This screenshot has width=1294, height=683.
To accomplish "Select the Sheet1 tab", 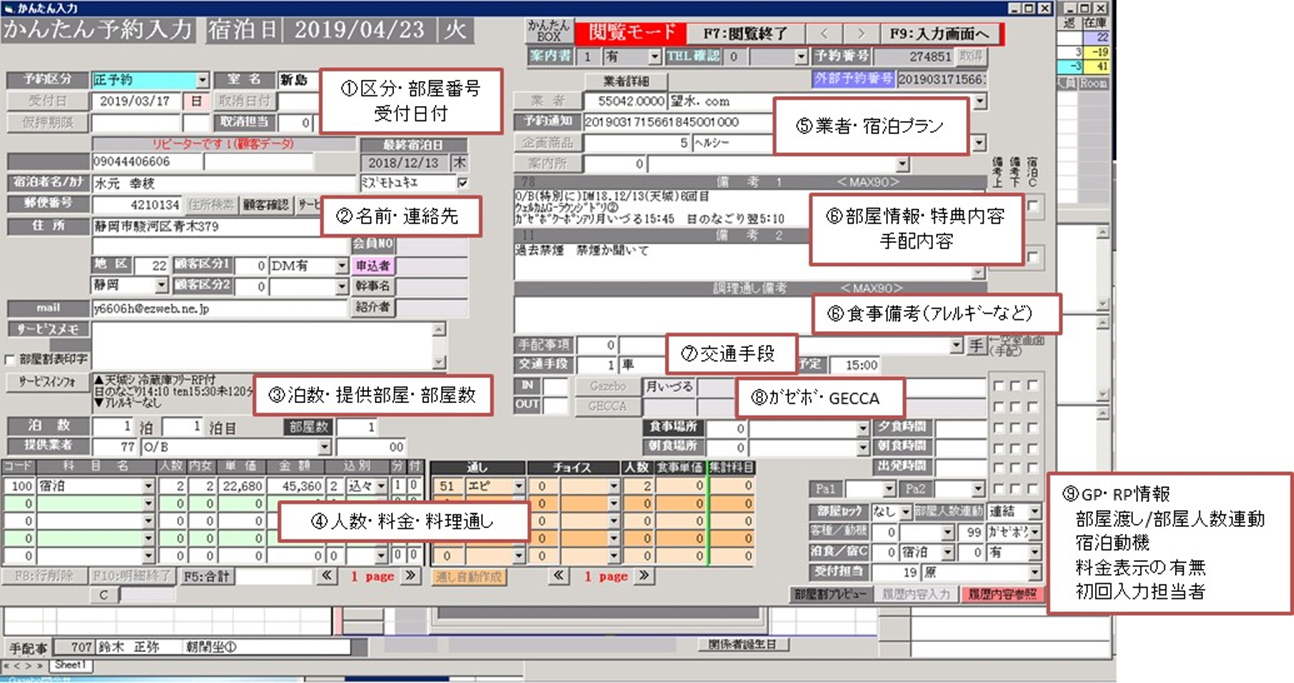I will pyautogui.click(x=70, y=665).
